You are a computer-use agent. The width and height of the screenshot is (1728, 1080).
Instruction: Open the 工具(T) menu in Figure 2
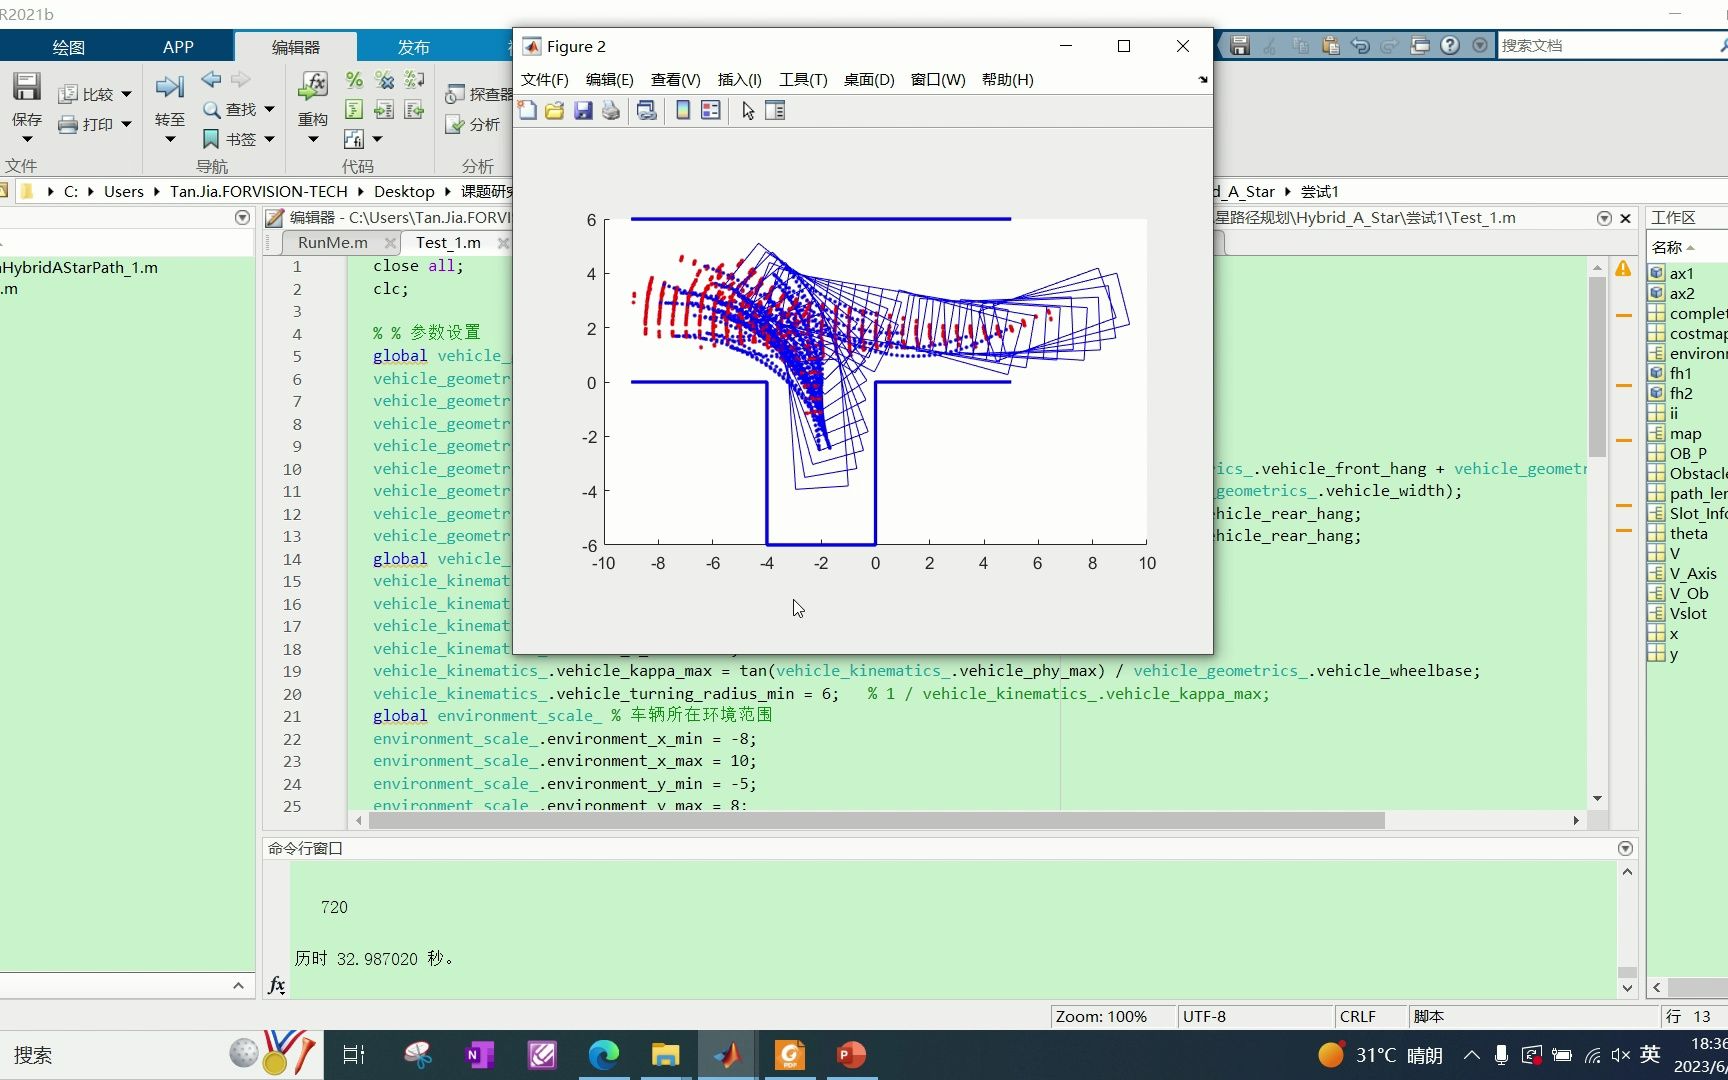(x=803, y=80)
